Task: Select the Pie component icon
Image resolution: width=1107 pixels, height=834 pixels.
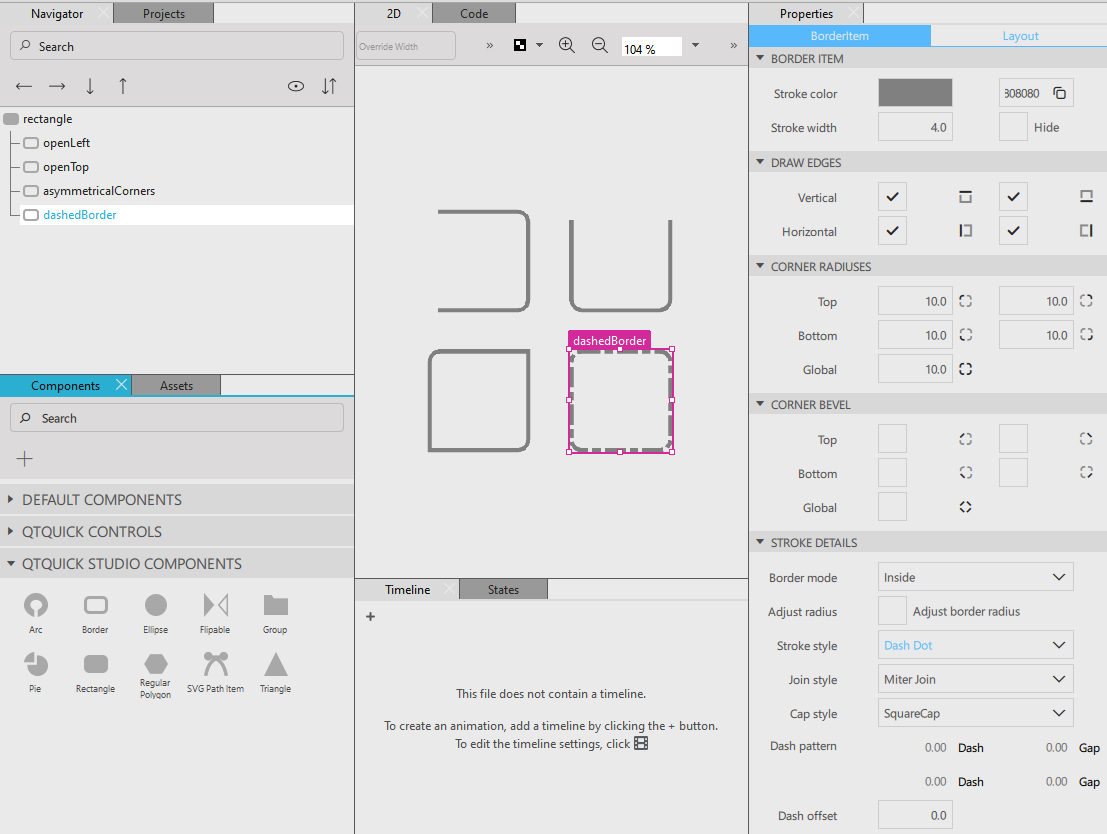Action: click(x=36, y=664)
